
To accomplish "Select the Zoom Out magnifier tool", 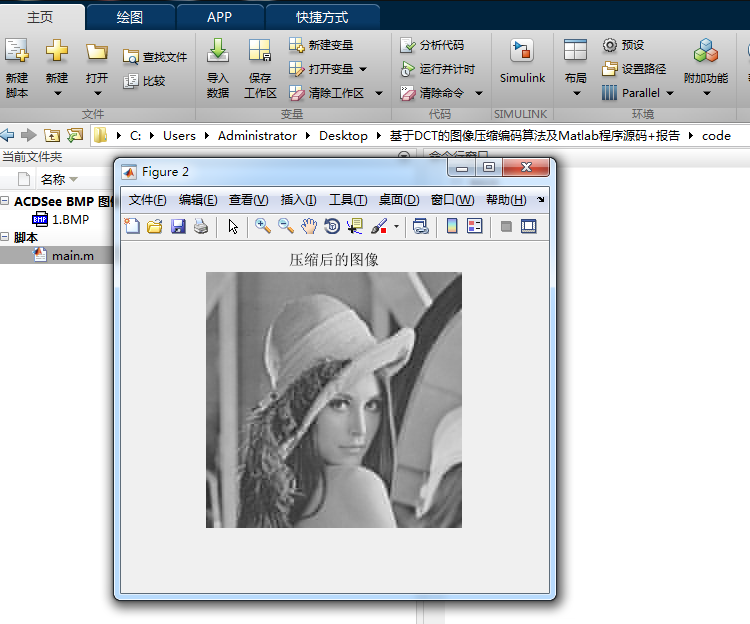I will click(286, 226).
